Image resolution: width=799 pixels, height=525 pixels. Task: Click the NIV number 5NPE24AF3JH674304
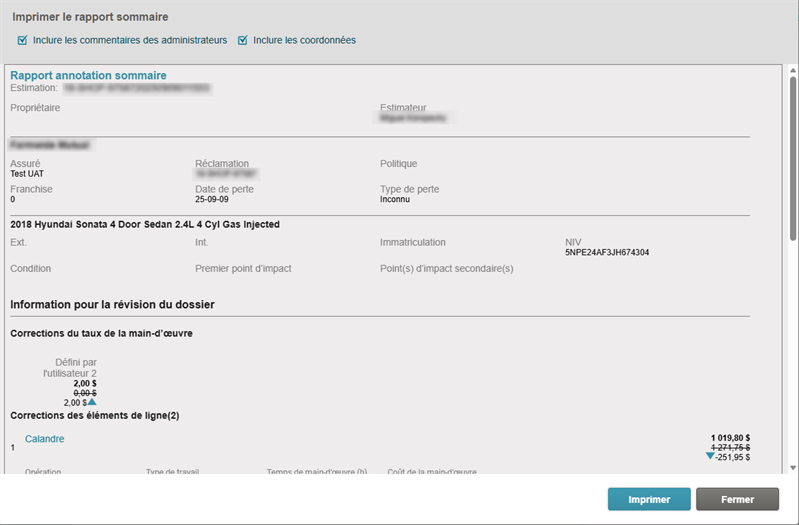[x=607, y=253]
